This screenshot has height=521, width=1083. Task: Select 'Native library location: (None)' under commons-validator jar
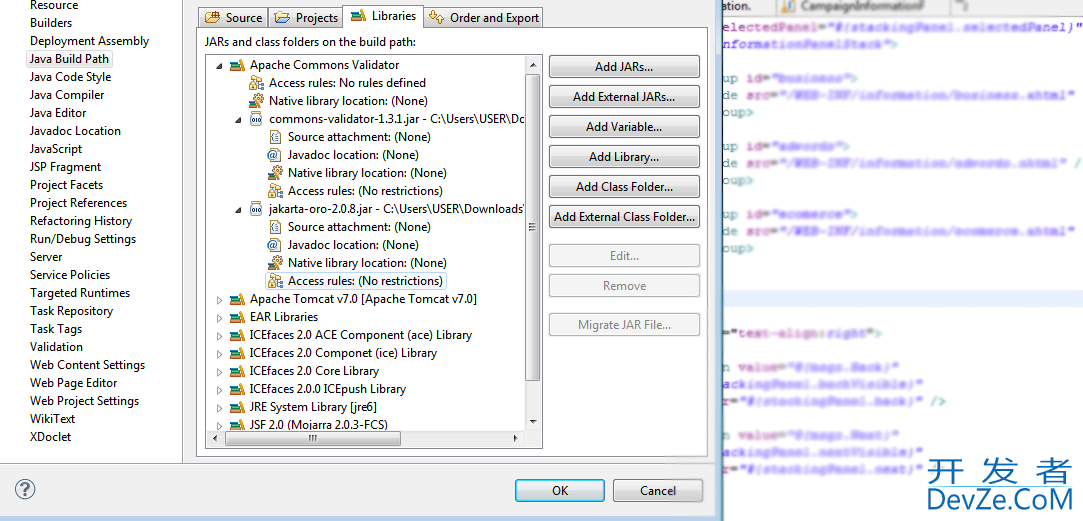click(367, 173)
